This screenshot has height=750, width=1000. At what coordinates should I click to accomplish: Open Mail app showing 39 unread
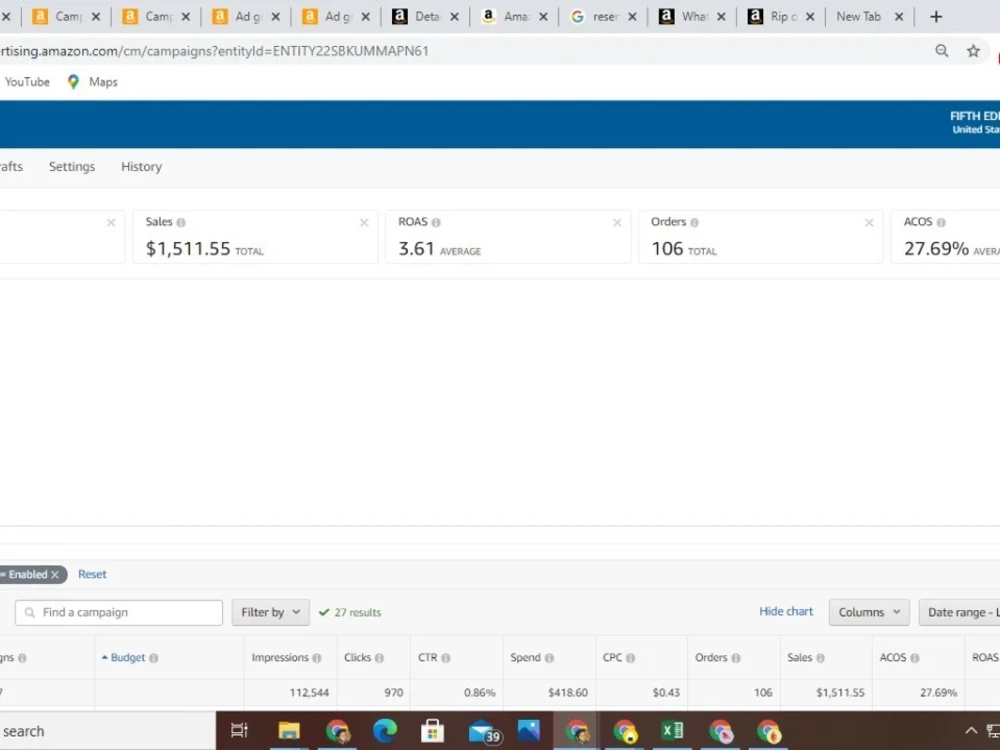(x=484, y=732)
